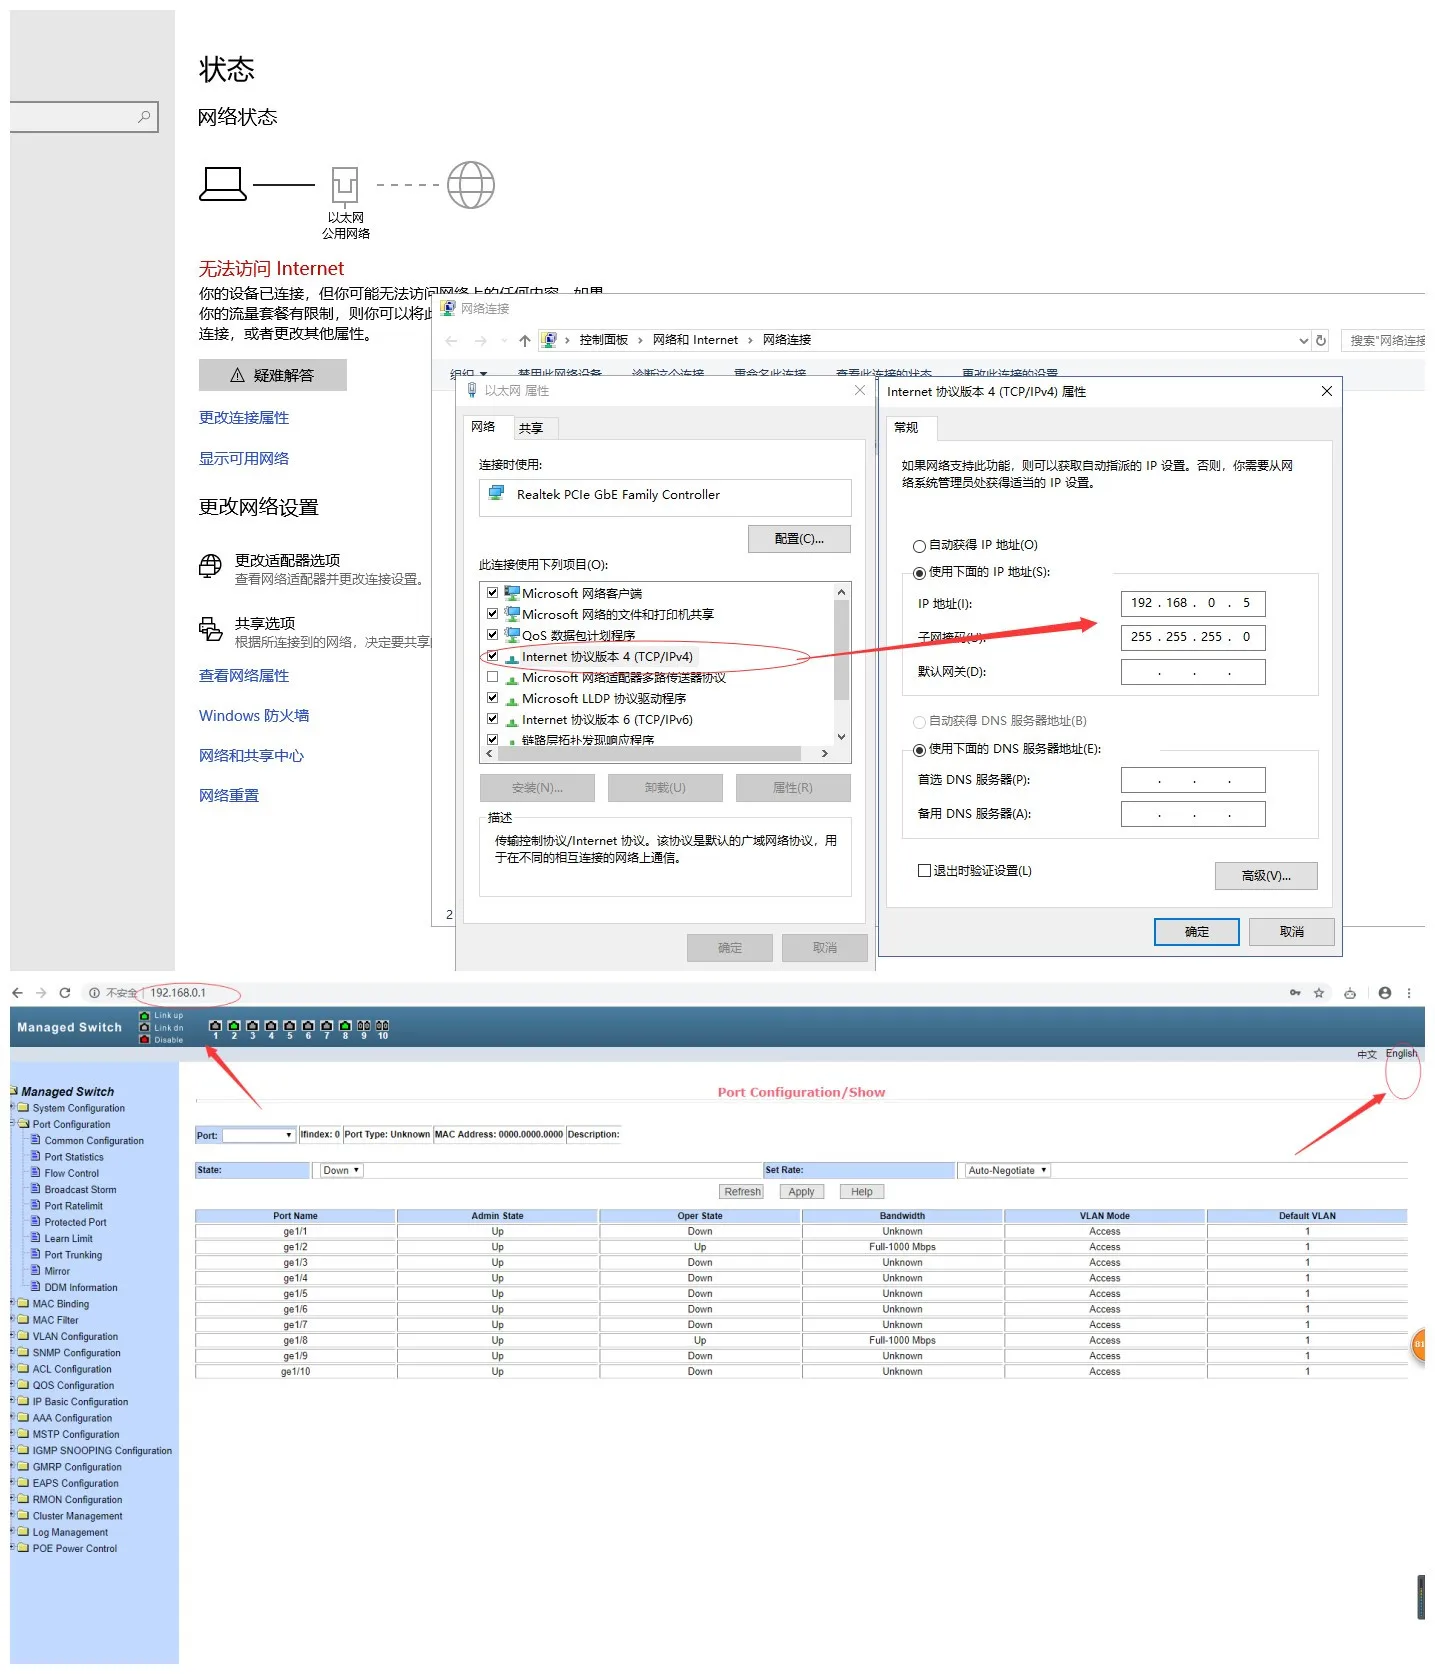The height and width of the screenshot is (1674, 1435).
Task: Click the Common Configuration page icon
Action: 36,1139
